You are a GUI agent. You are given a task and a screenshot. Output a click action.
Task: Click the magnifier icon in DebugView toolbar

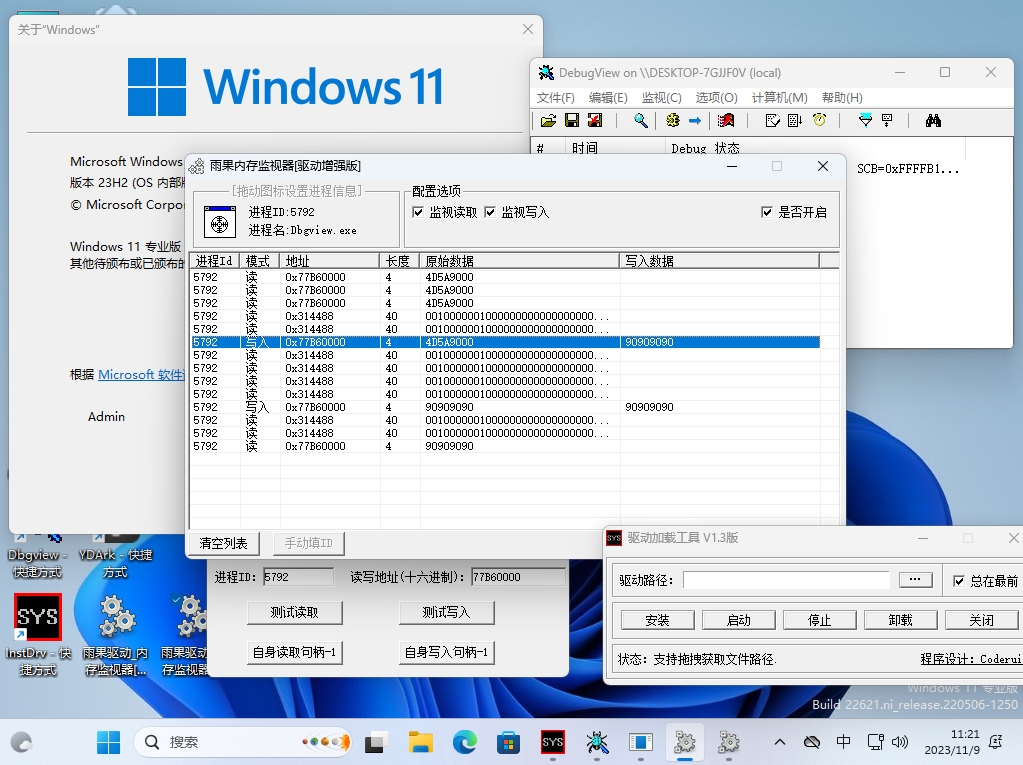click(x=641, y=121)
